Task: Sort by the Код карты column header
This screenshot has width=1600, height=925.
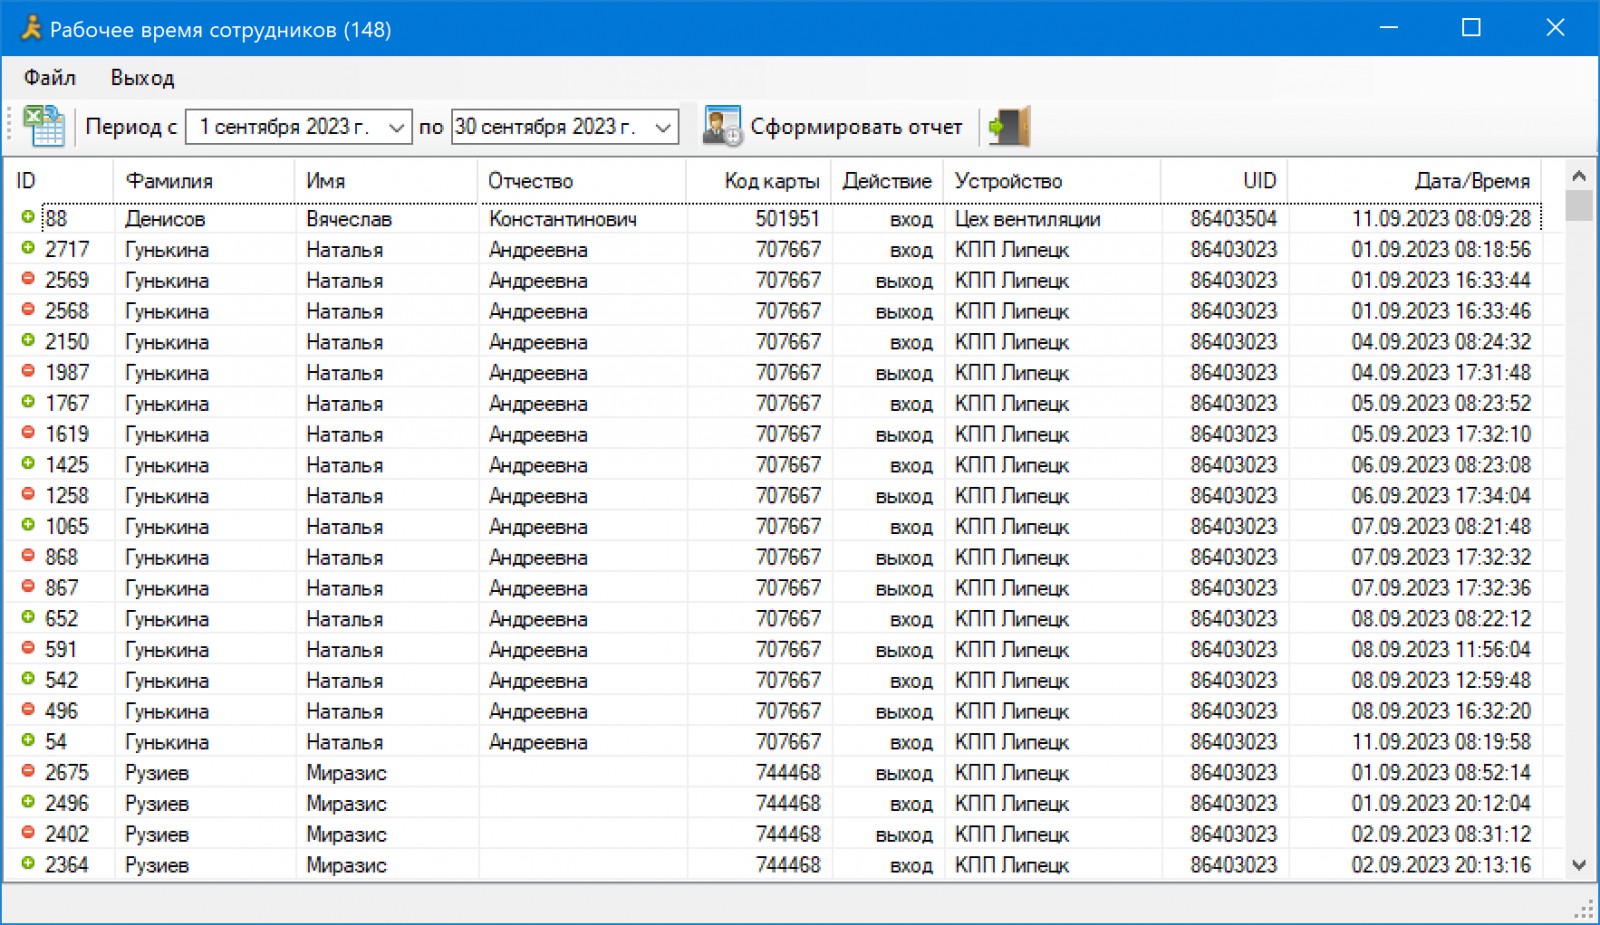Action: (x=759, y=181)
